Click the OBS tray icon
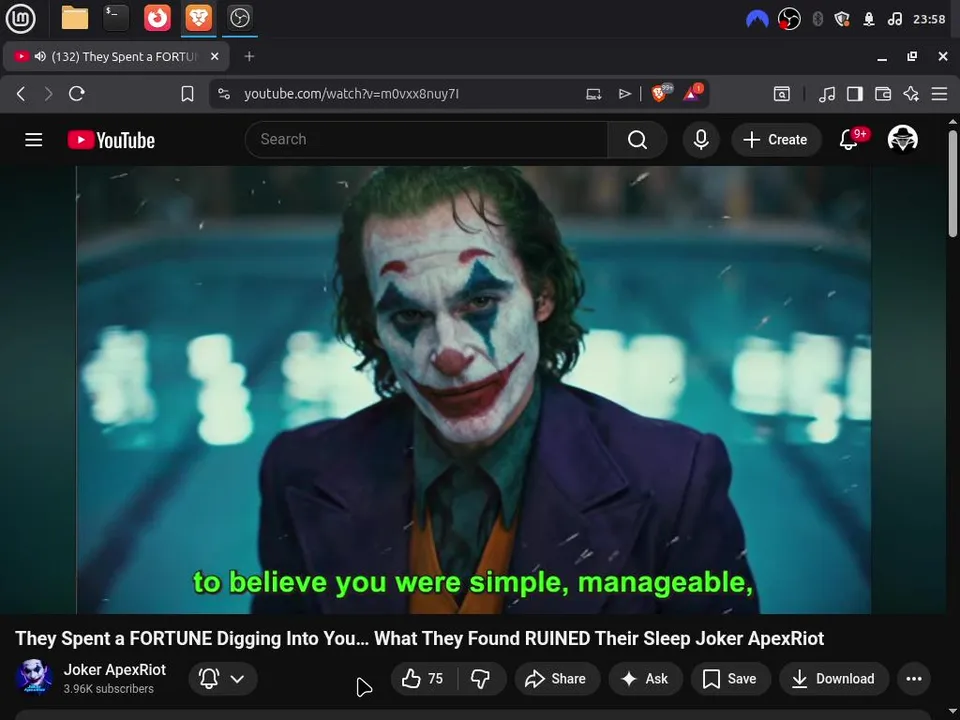The height and width of the screenshot is (720, 960). point(789,19)
